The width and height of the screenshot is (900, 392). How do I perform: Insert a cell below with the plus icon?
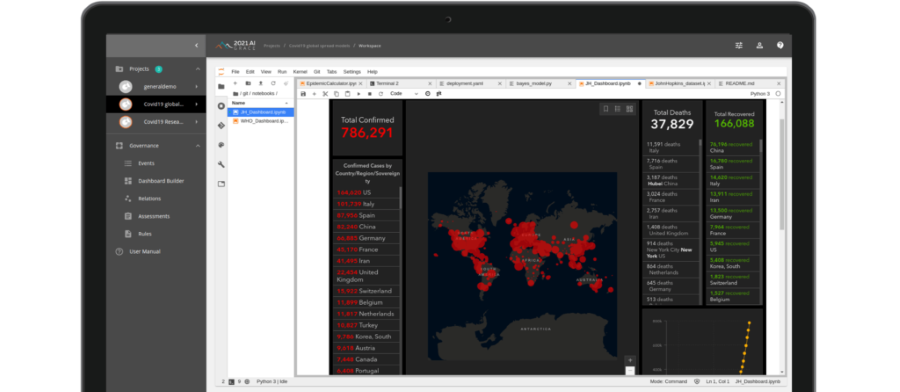pyautogui.click(x=314, y=94)
